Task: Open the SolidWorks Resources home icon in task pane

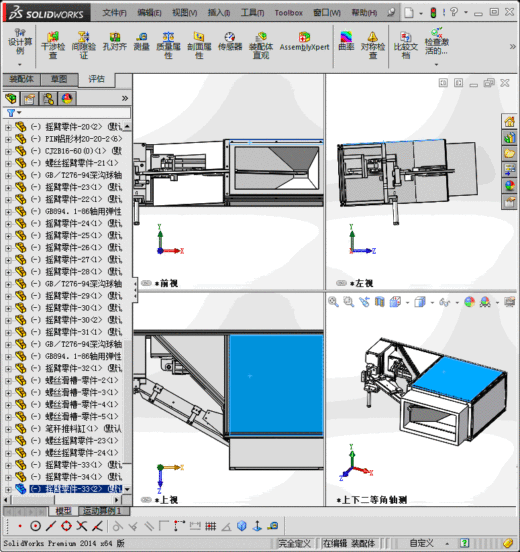Action: [x=509, y=122]
